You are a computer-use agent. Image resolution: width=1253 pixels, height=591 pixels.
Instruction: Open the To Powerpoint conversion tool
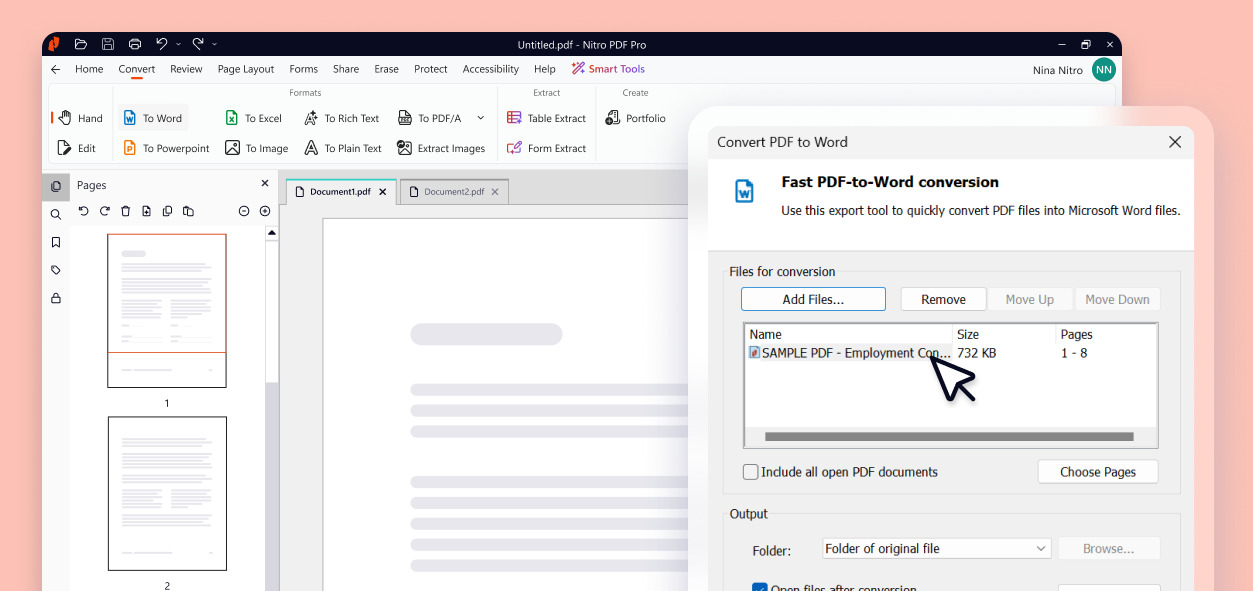pyautogui.click(x=166, y=148)
